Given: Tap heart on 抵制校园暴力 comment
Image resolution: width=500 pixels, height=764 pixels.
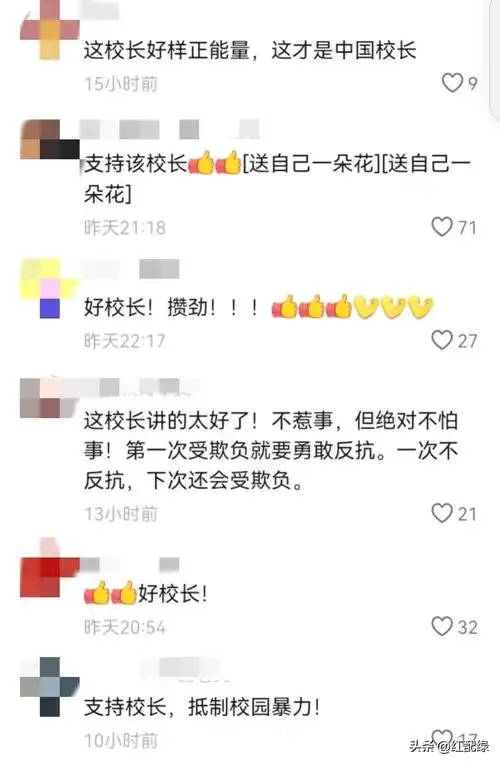Looking at the screenshot, I should (x=442, y=738).
